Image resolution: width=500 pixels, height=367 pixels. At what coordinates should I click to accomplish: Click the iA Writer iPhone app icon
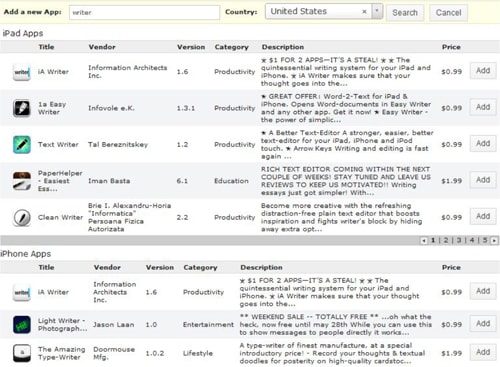22,292
